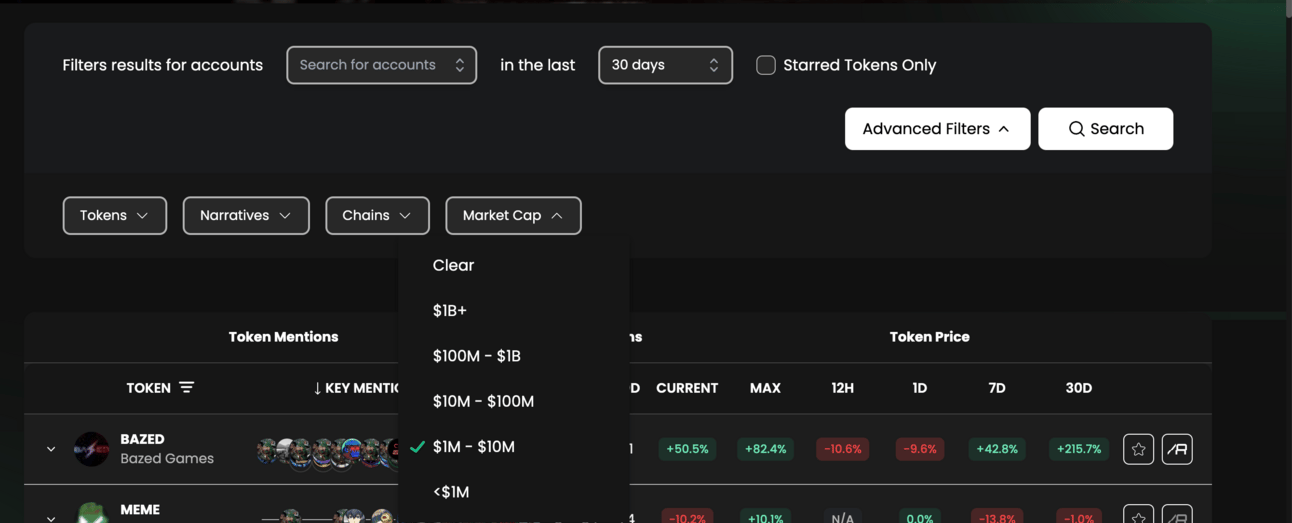Open the Narratives filter dropdown
Image resolution: width=1292 pixels, height=523 pixels.
(246, 216)
